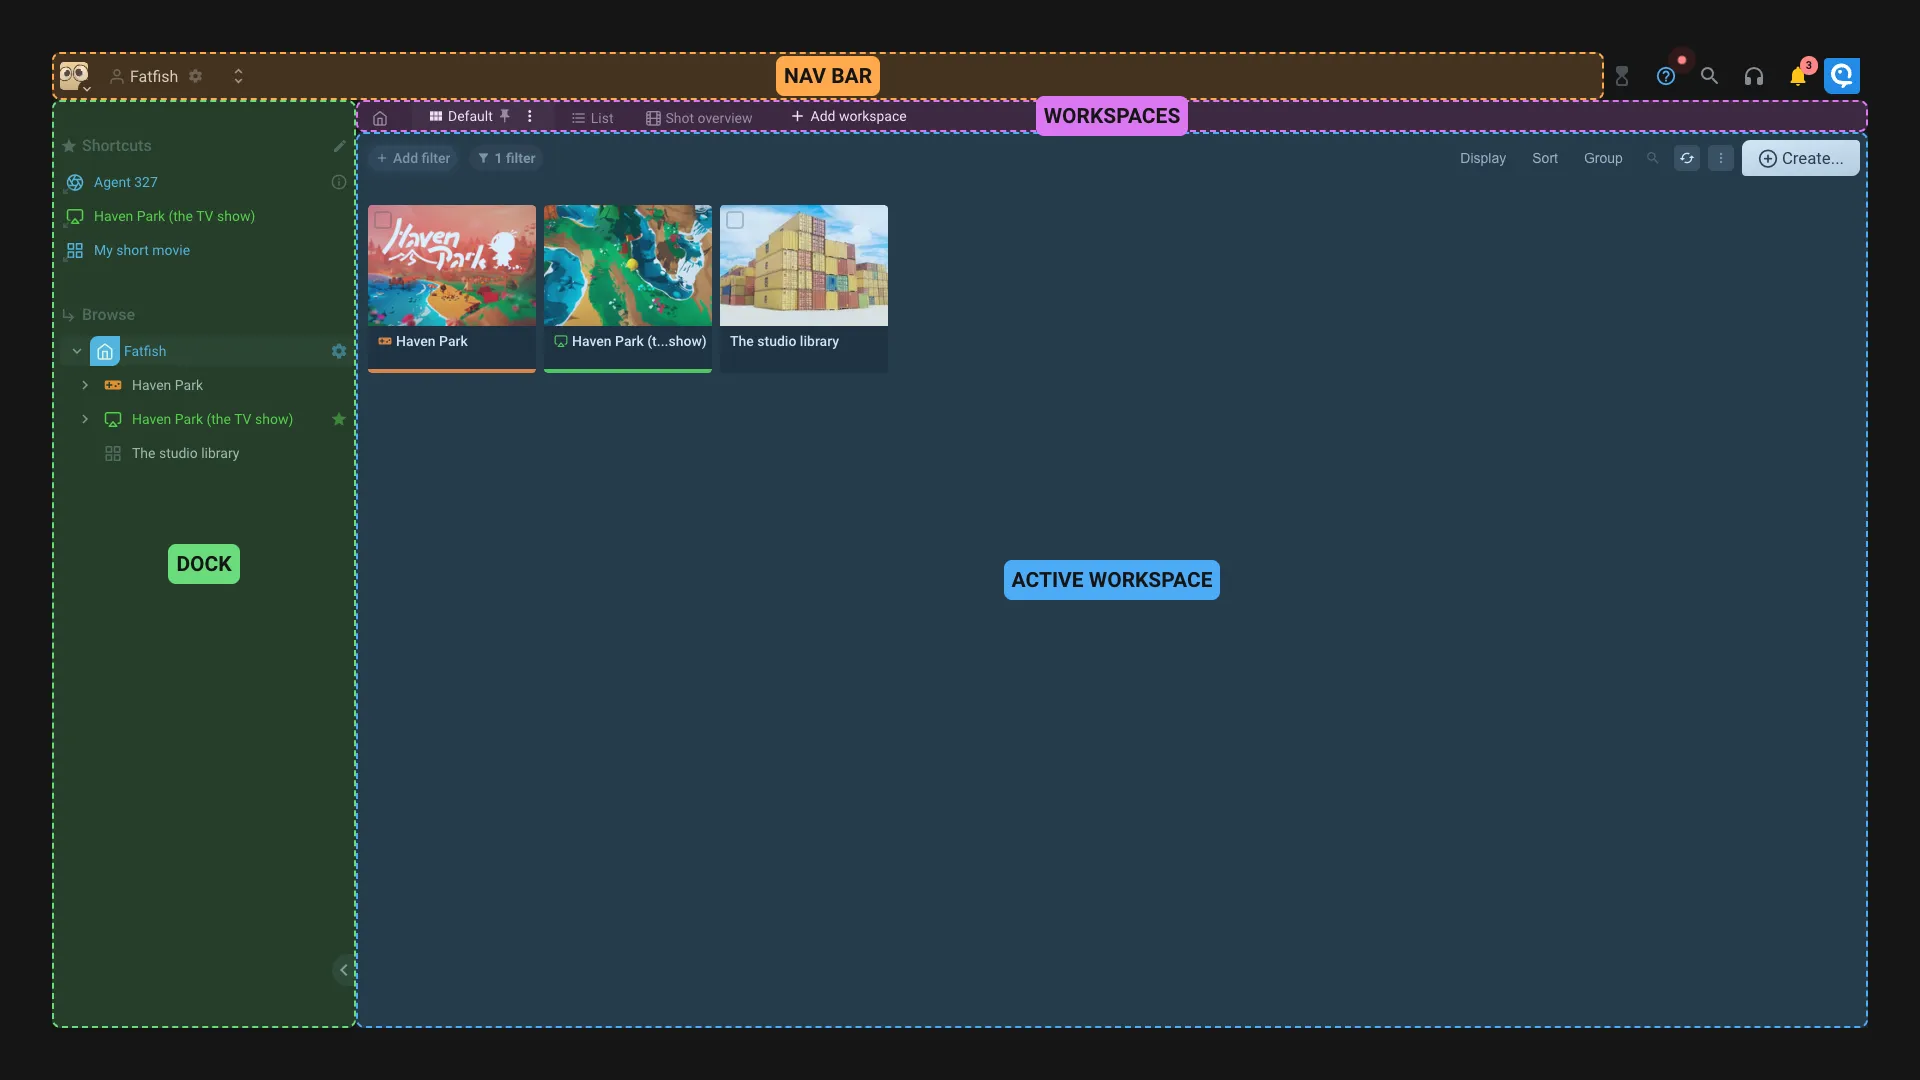1920x1080 pixels.
Task: Expand the Haven Park tree item
Action: point(85,385)
